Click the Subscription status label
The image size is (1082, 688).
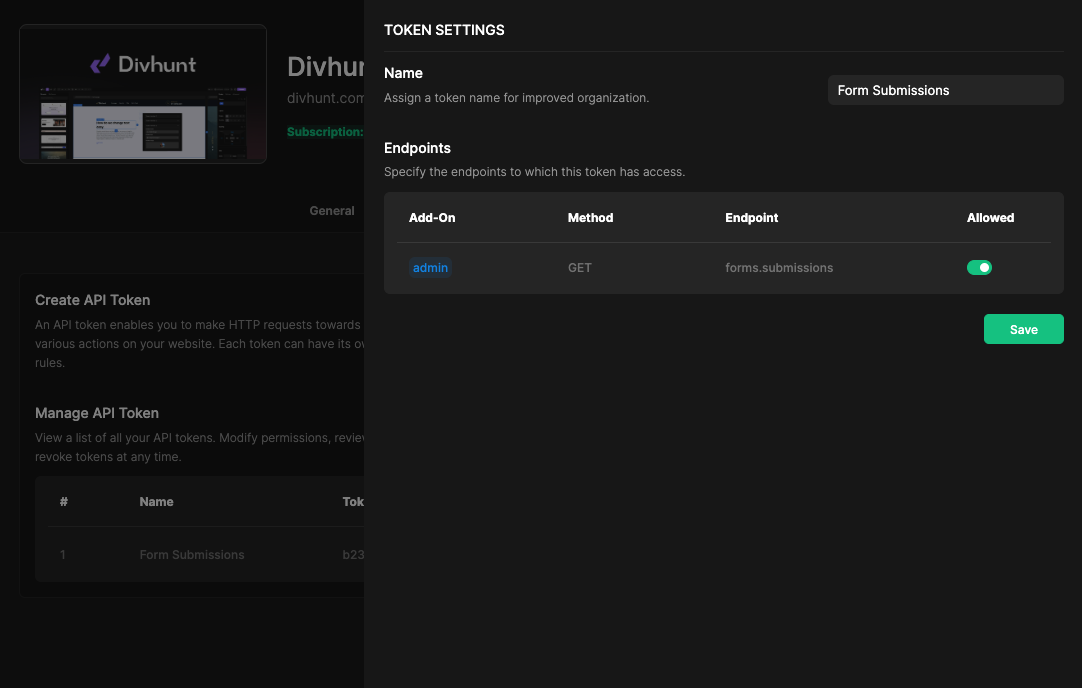pyautogui.click(x=325, y=132)
